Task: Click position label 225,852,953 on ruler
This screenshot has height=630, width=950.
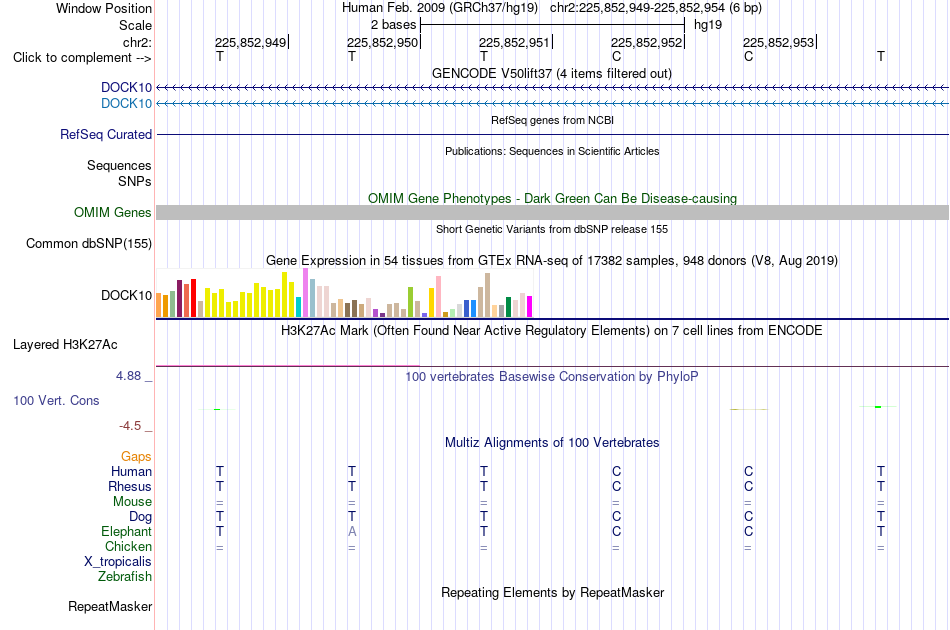Action: coord(779,42)
